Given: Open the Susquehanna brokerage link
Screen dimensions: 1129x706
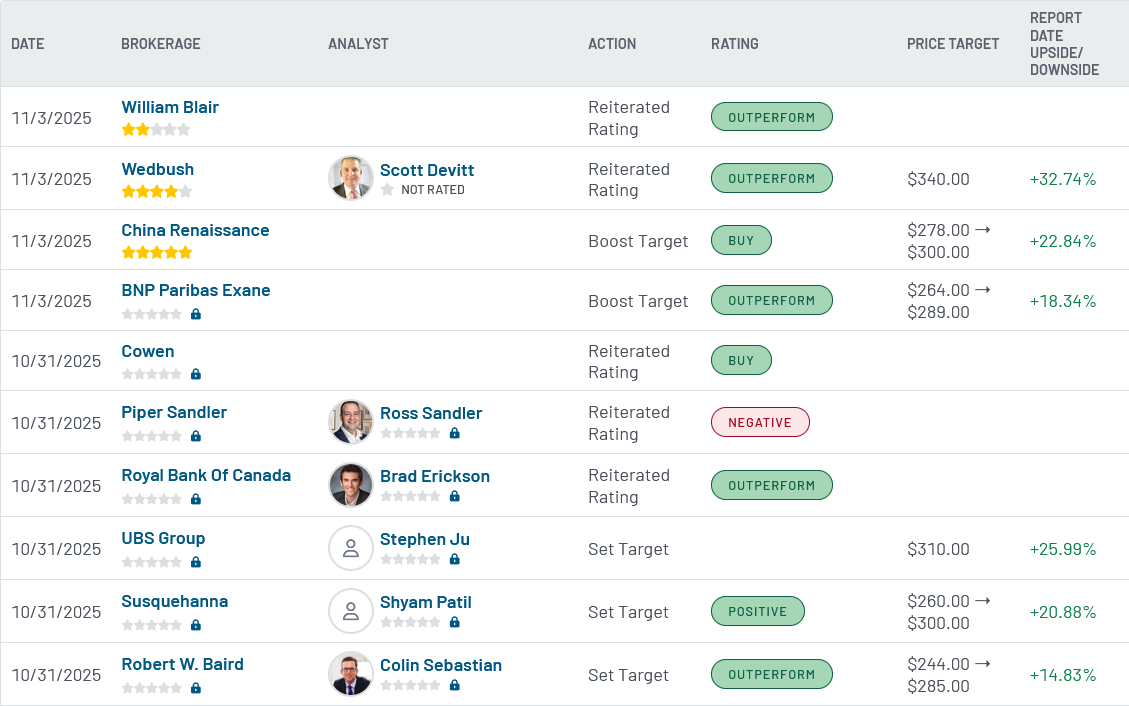Looking at the screenshot, I should (x=175, y=601).
